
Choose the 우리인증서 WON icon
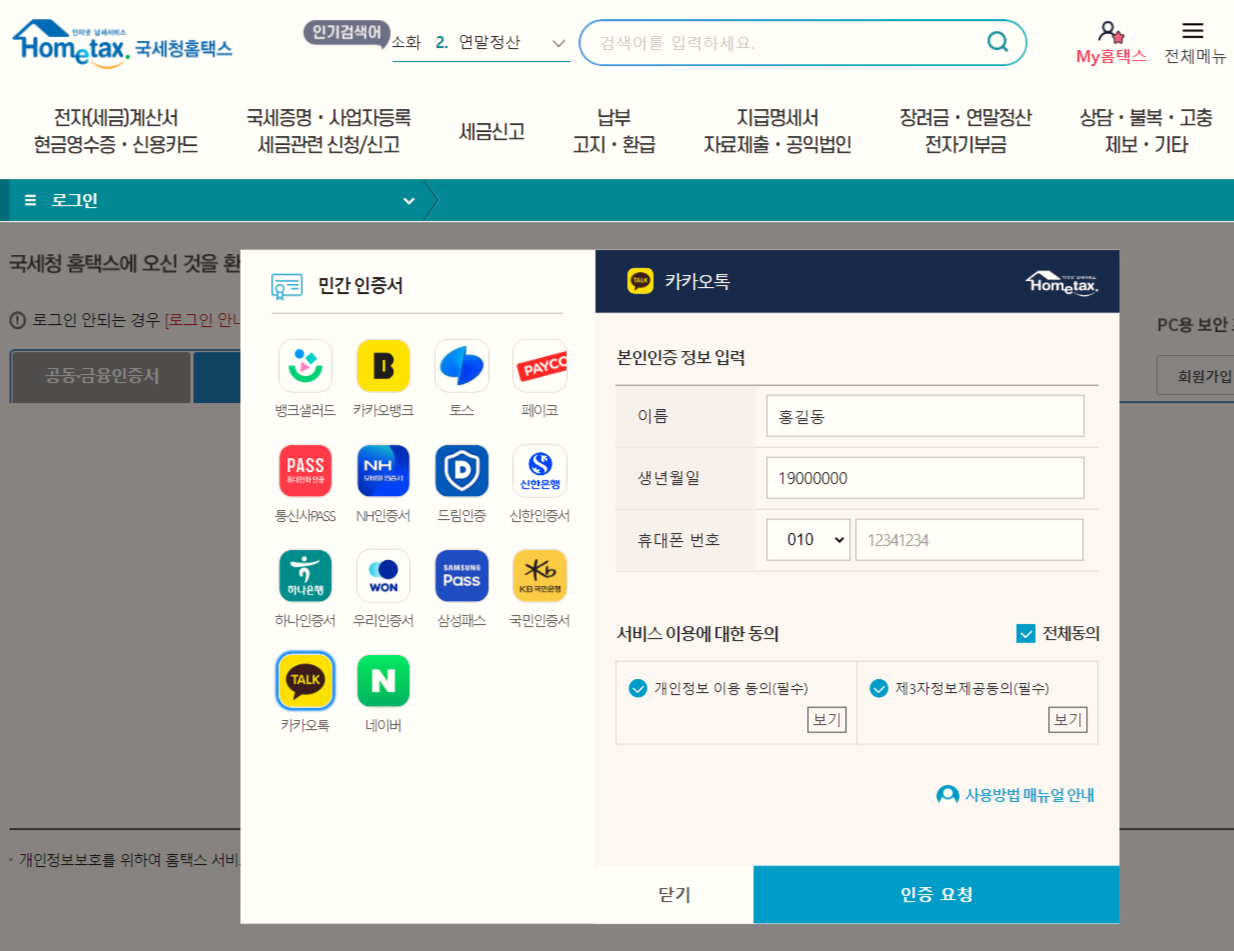[383, 576]
